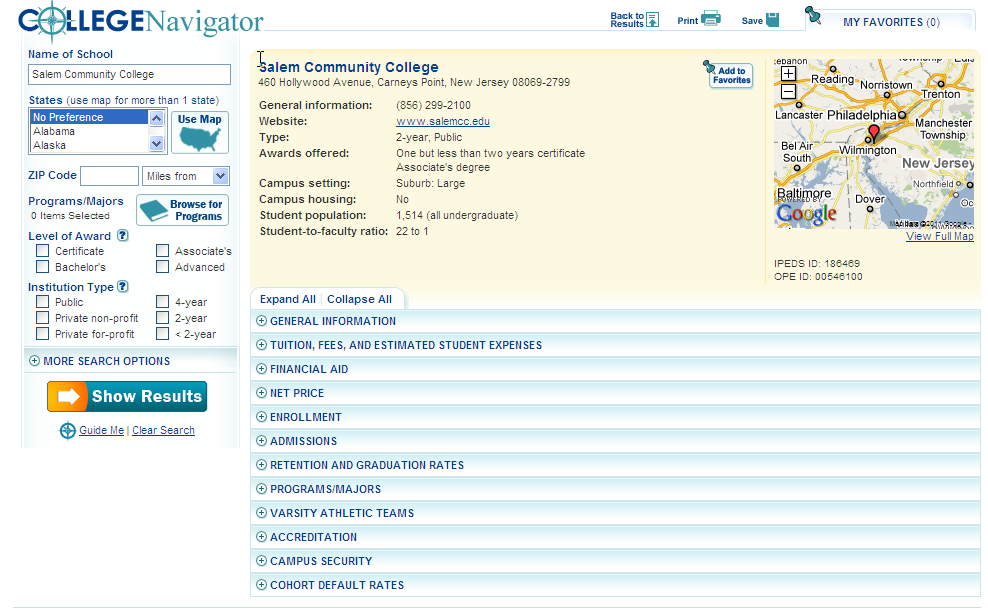Click the Use Map USA icon

tap(200, 132)
